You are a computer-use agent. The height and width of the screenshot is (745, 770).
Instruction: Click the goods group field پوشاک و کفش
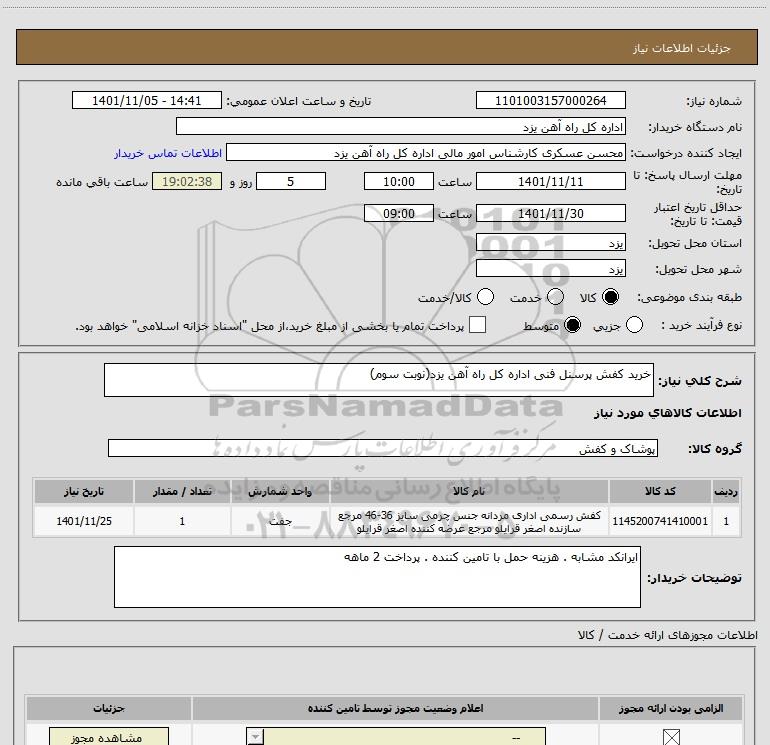click(383, 448)
